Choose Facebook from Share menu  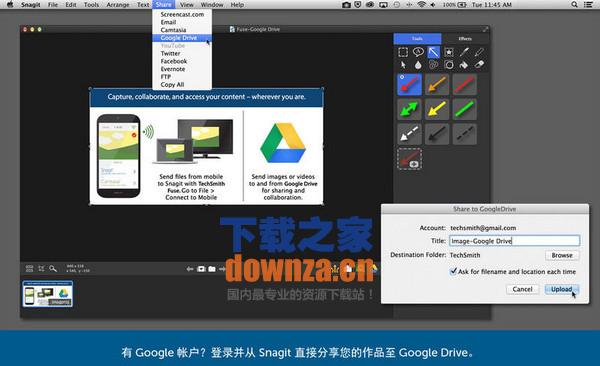182,61
